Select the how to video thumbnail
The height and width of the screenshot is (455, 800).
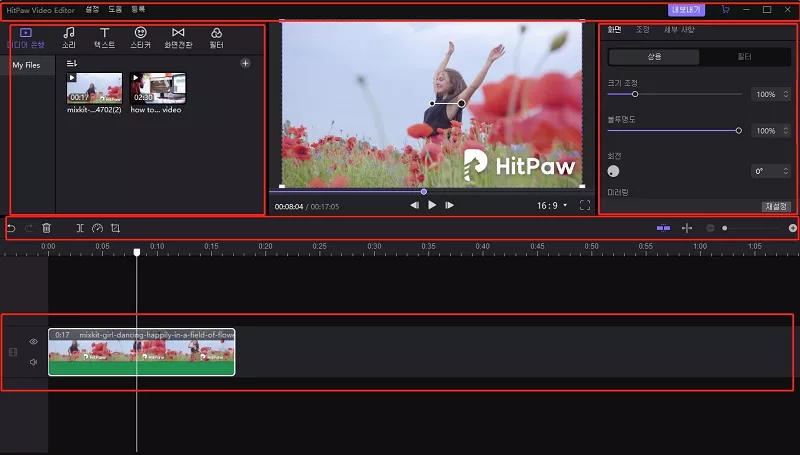(x=157, y=89)
